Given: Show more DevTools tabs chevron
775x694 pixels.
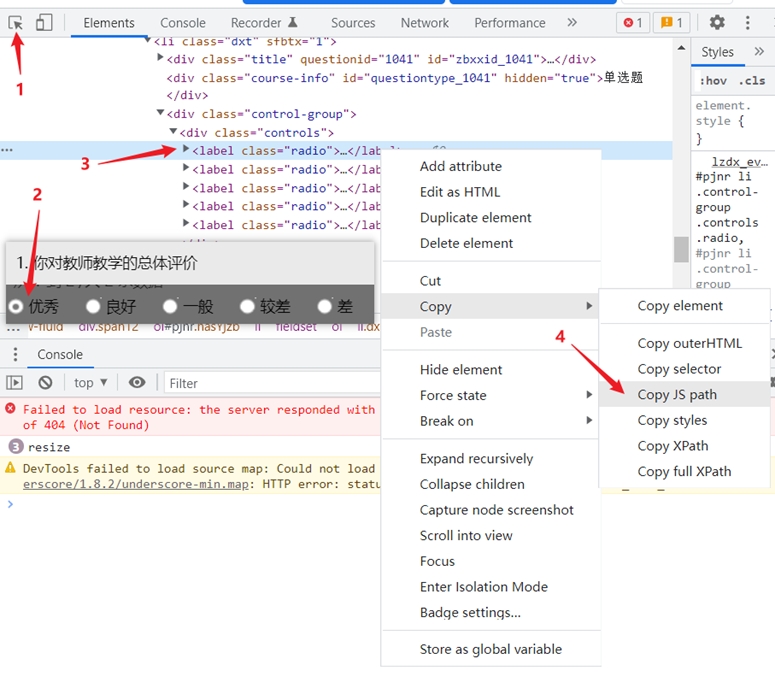Looking at the screenshot, I should [572, 22].
